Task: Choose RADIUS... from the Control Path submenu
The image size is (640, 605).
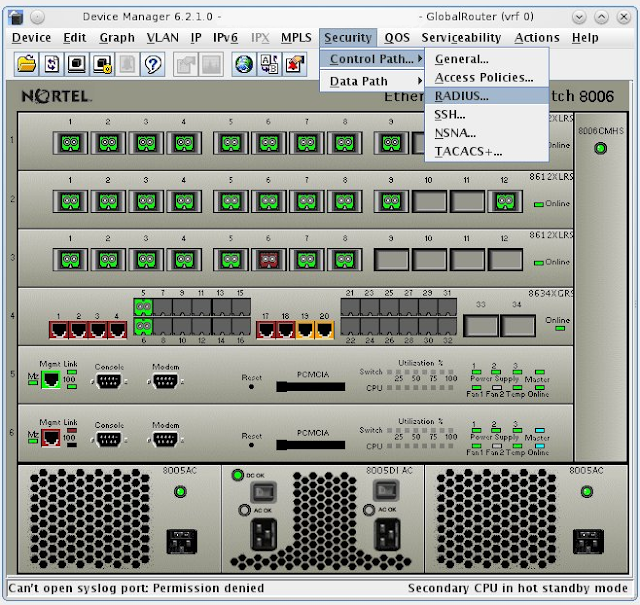Action: 487,96
